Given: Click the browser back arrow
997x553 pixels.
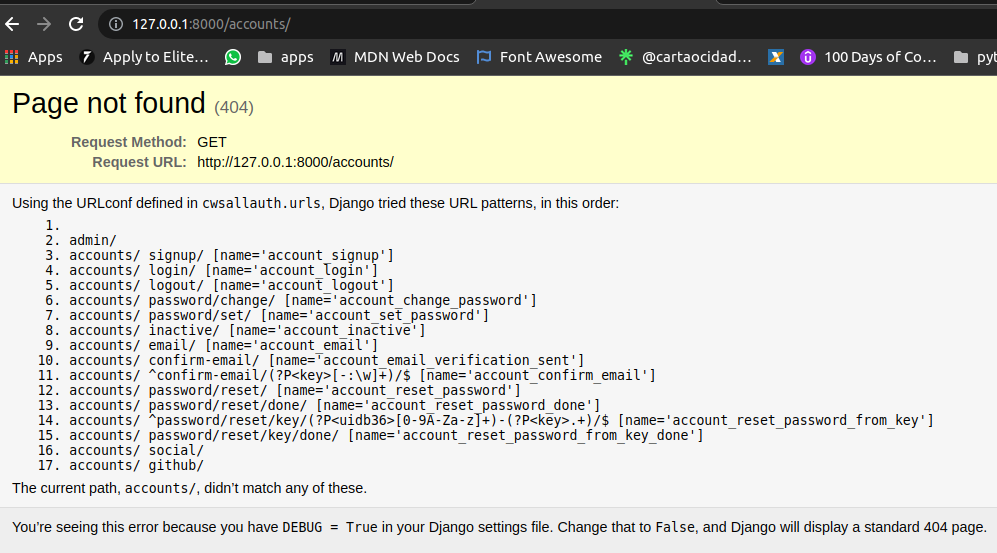Looking at the screenshot, I should tap(12, 24).
